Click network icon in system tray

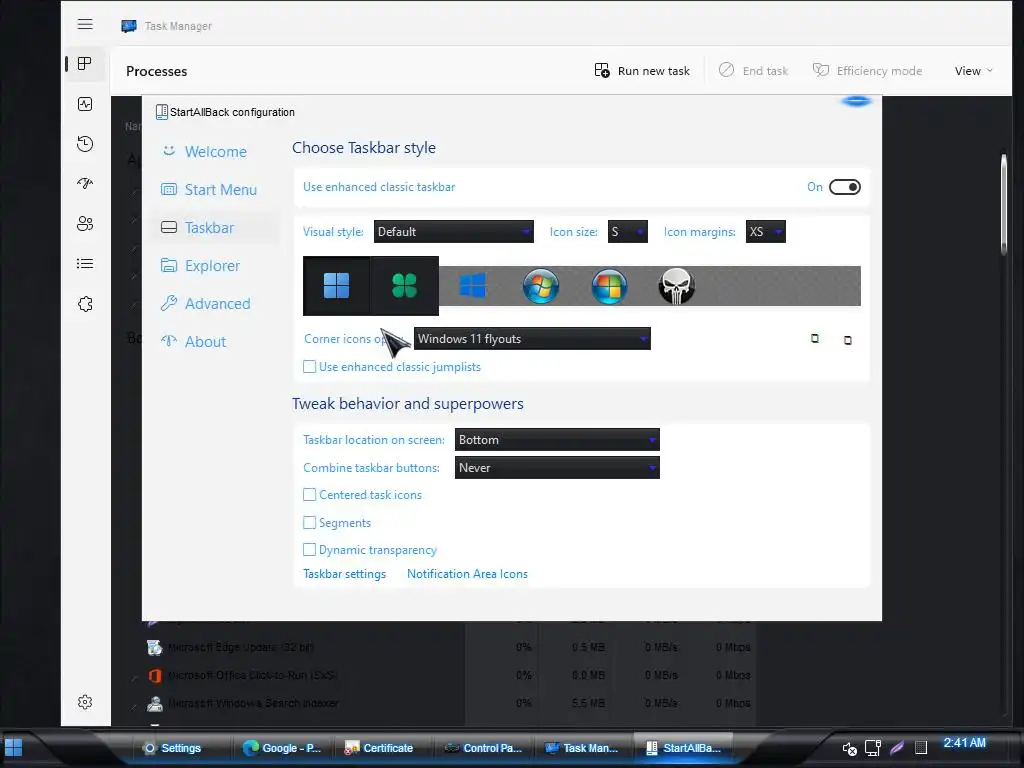873,748
